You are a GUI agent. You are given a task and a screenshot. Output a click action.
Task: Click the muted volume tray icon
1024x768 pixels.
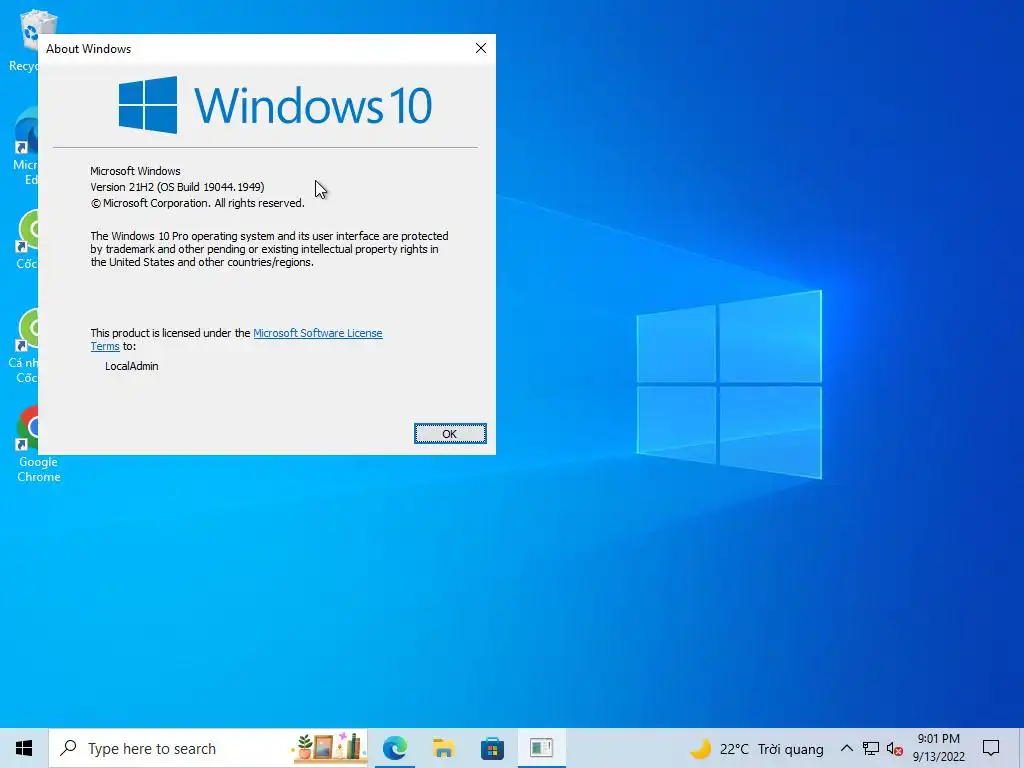(x=895, y=749)
